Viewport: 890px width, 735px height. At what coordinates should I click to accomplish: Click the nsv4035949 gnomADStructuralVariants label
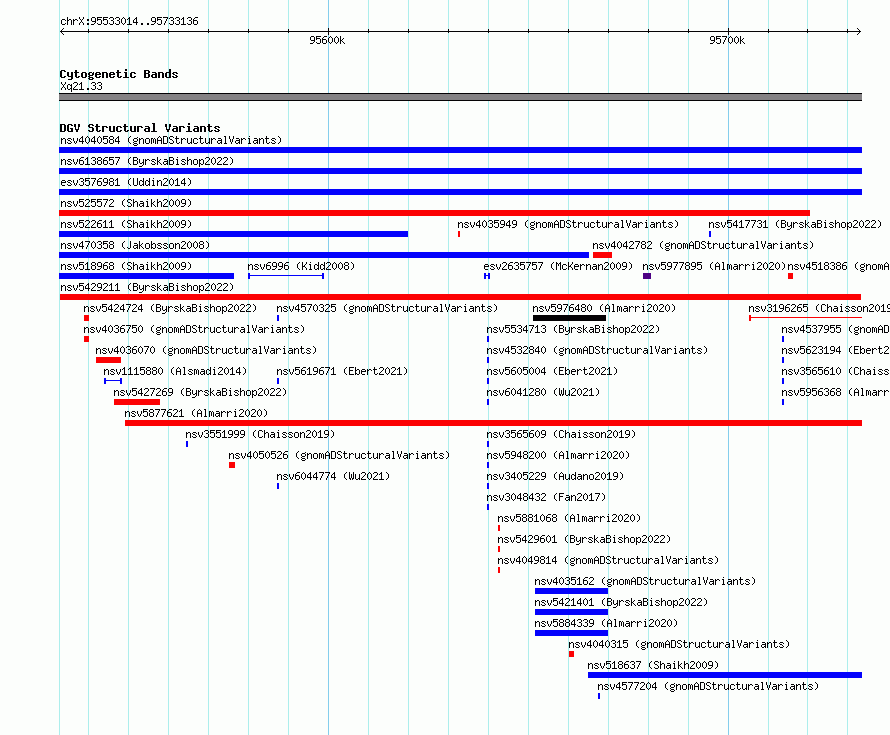pyautogui.click(x=568, y=224)
